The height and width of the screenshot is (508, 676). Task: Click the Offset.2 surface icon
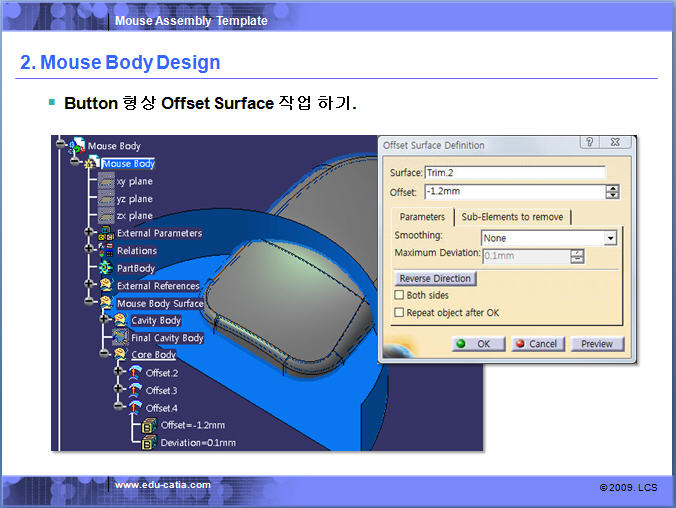point(135,373)
